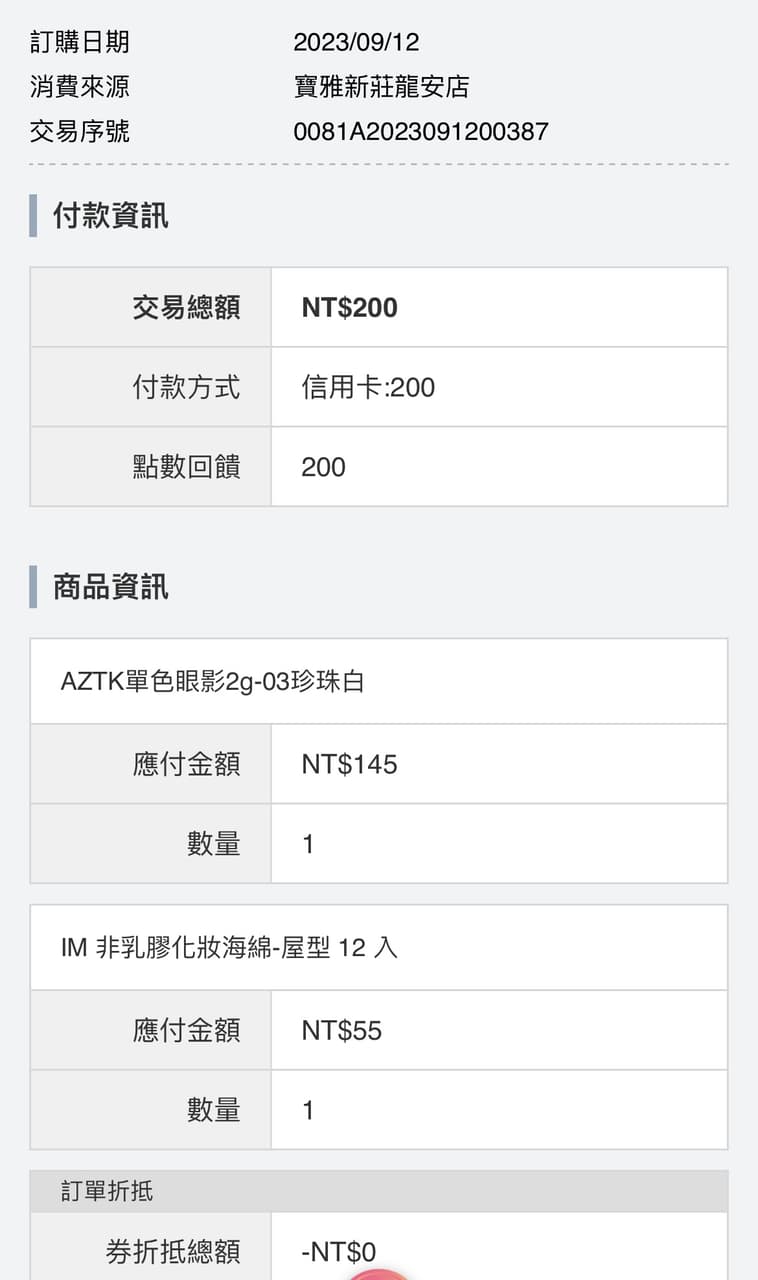The height and width of the screenshot is (1280, 758).
Task: Open the IM 非乳膠化妝海綿 product entry
Action: [x=229, y=947]
